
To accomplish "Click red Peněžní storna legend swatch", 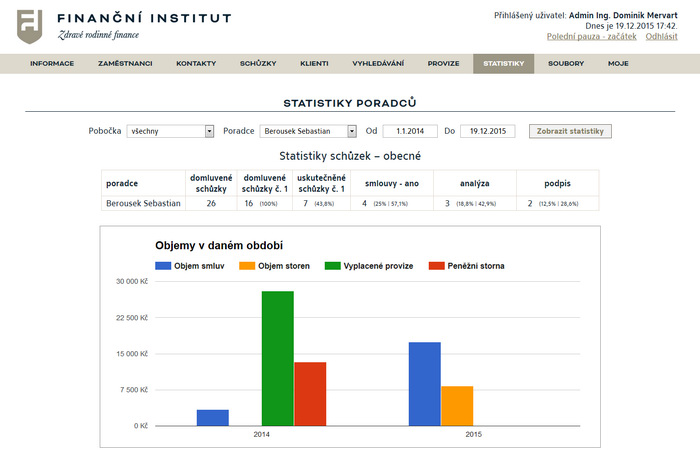I will (x=436, y=266).
